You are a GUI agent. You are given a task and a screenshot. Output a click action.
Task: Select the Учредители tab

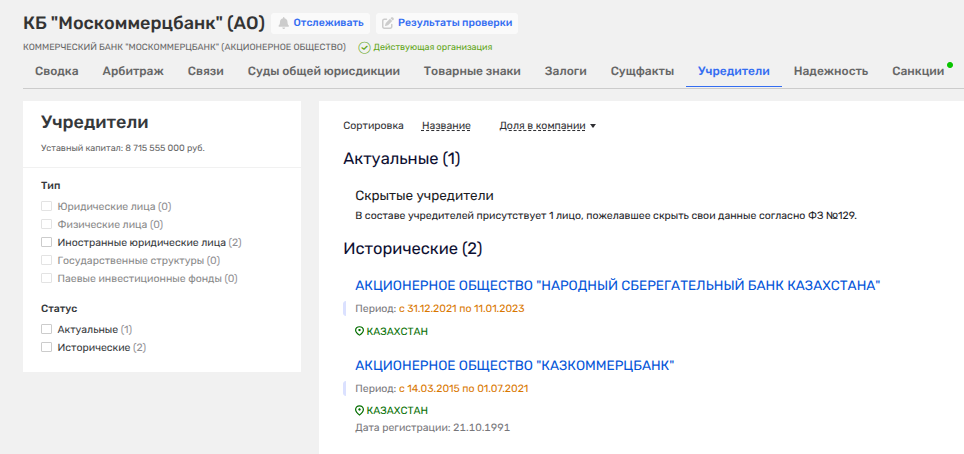734,71
